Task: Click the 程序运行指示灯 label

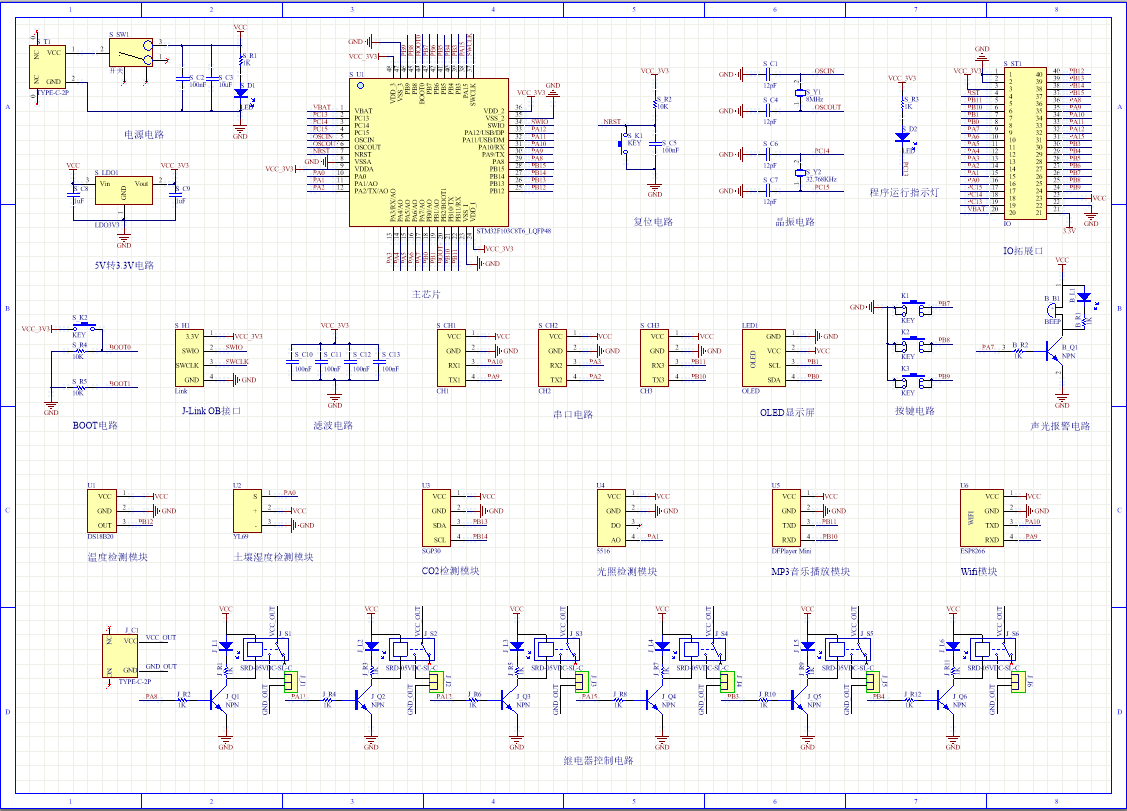Action: 904,193
